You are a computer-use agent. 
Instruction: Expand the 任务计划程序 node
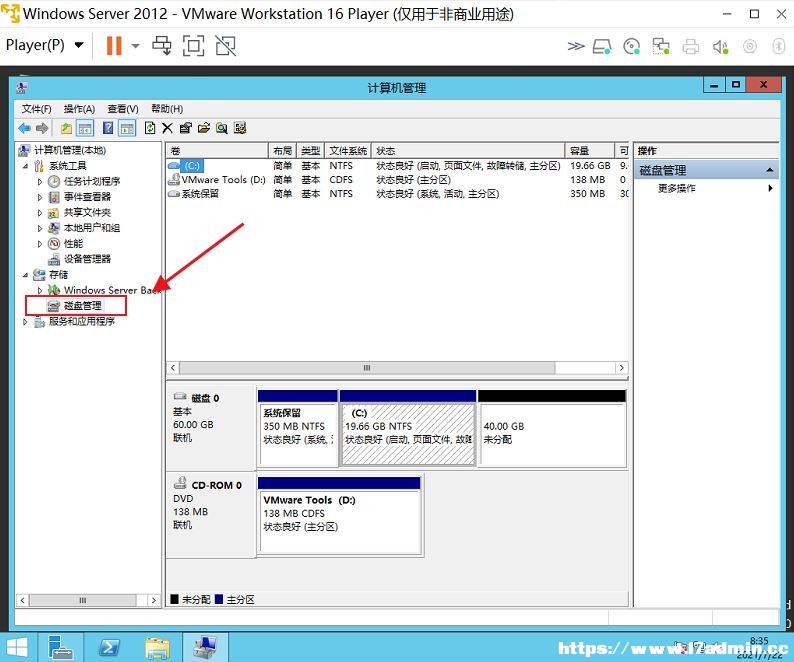pyautogui.click(x=40, y=181)
